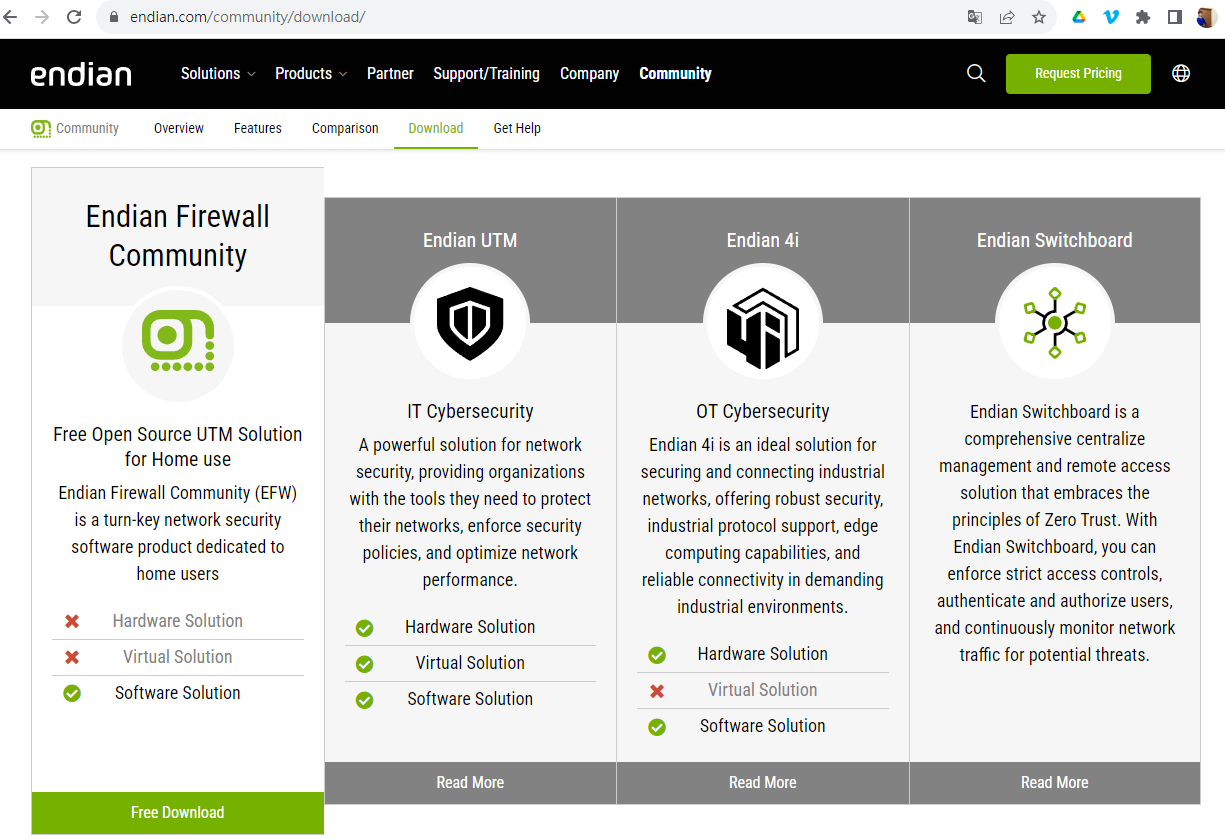This screenshot has width=1225, height=840.
Task: Reload the page with the refresh icon
Action: (x=74, y=17)
